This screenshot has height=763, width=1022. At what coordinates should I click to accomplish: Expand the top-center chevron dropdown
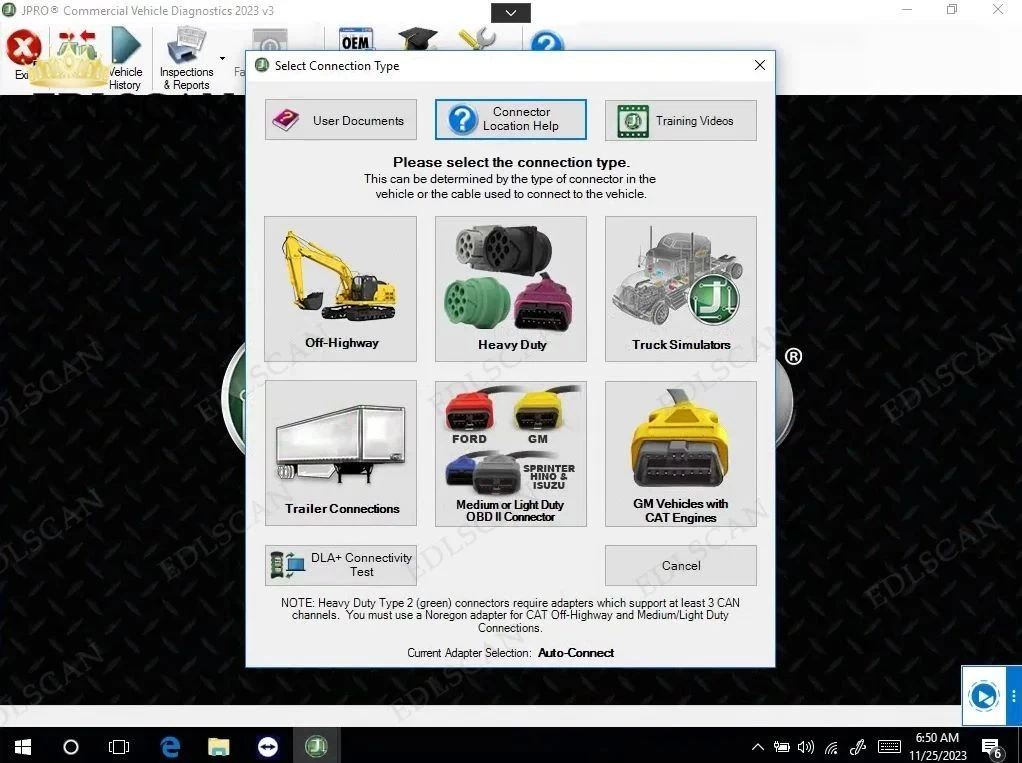[511, 13]
